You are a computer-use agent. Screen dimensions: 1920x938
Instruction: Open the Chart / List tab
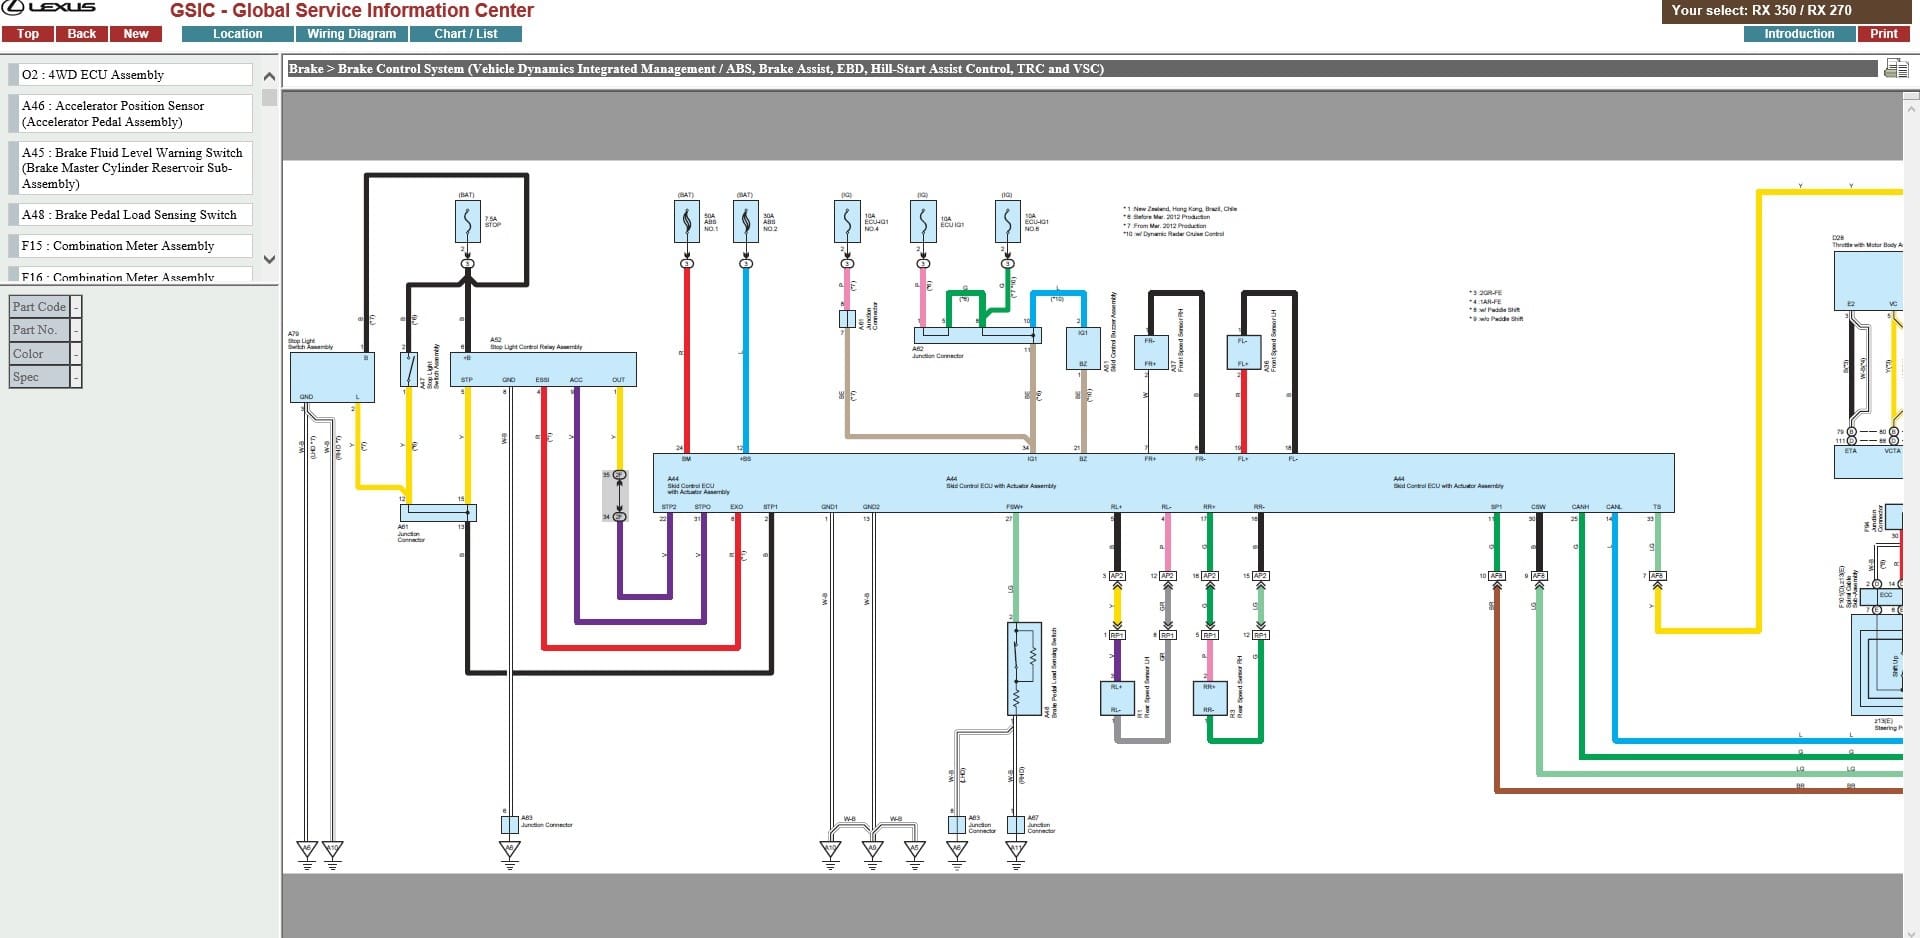(x=466, y=34)
